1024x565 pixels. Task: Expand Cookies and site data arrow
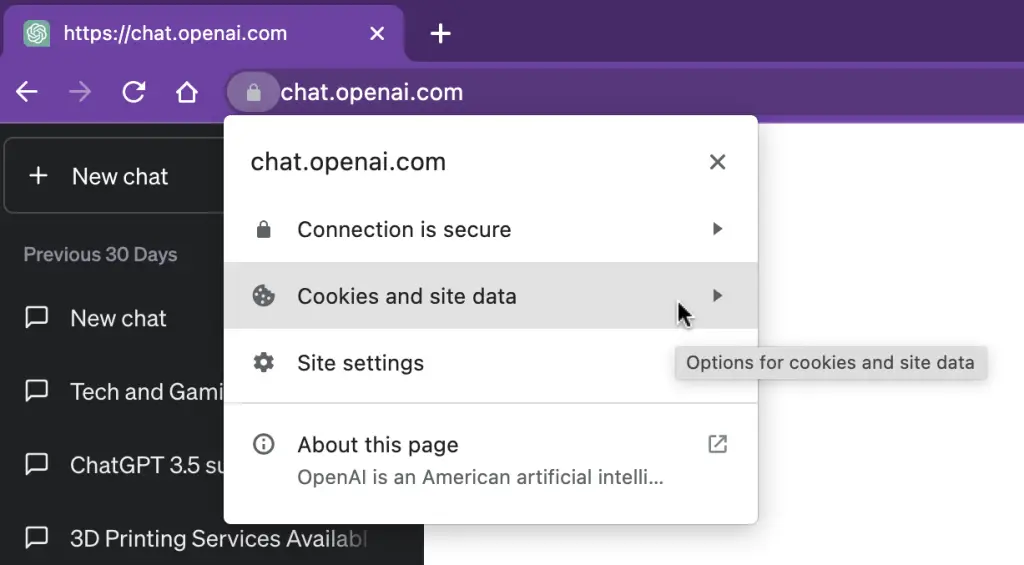tap(717, 296)
